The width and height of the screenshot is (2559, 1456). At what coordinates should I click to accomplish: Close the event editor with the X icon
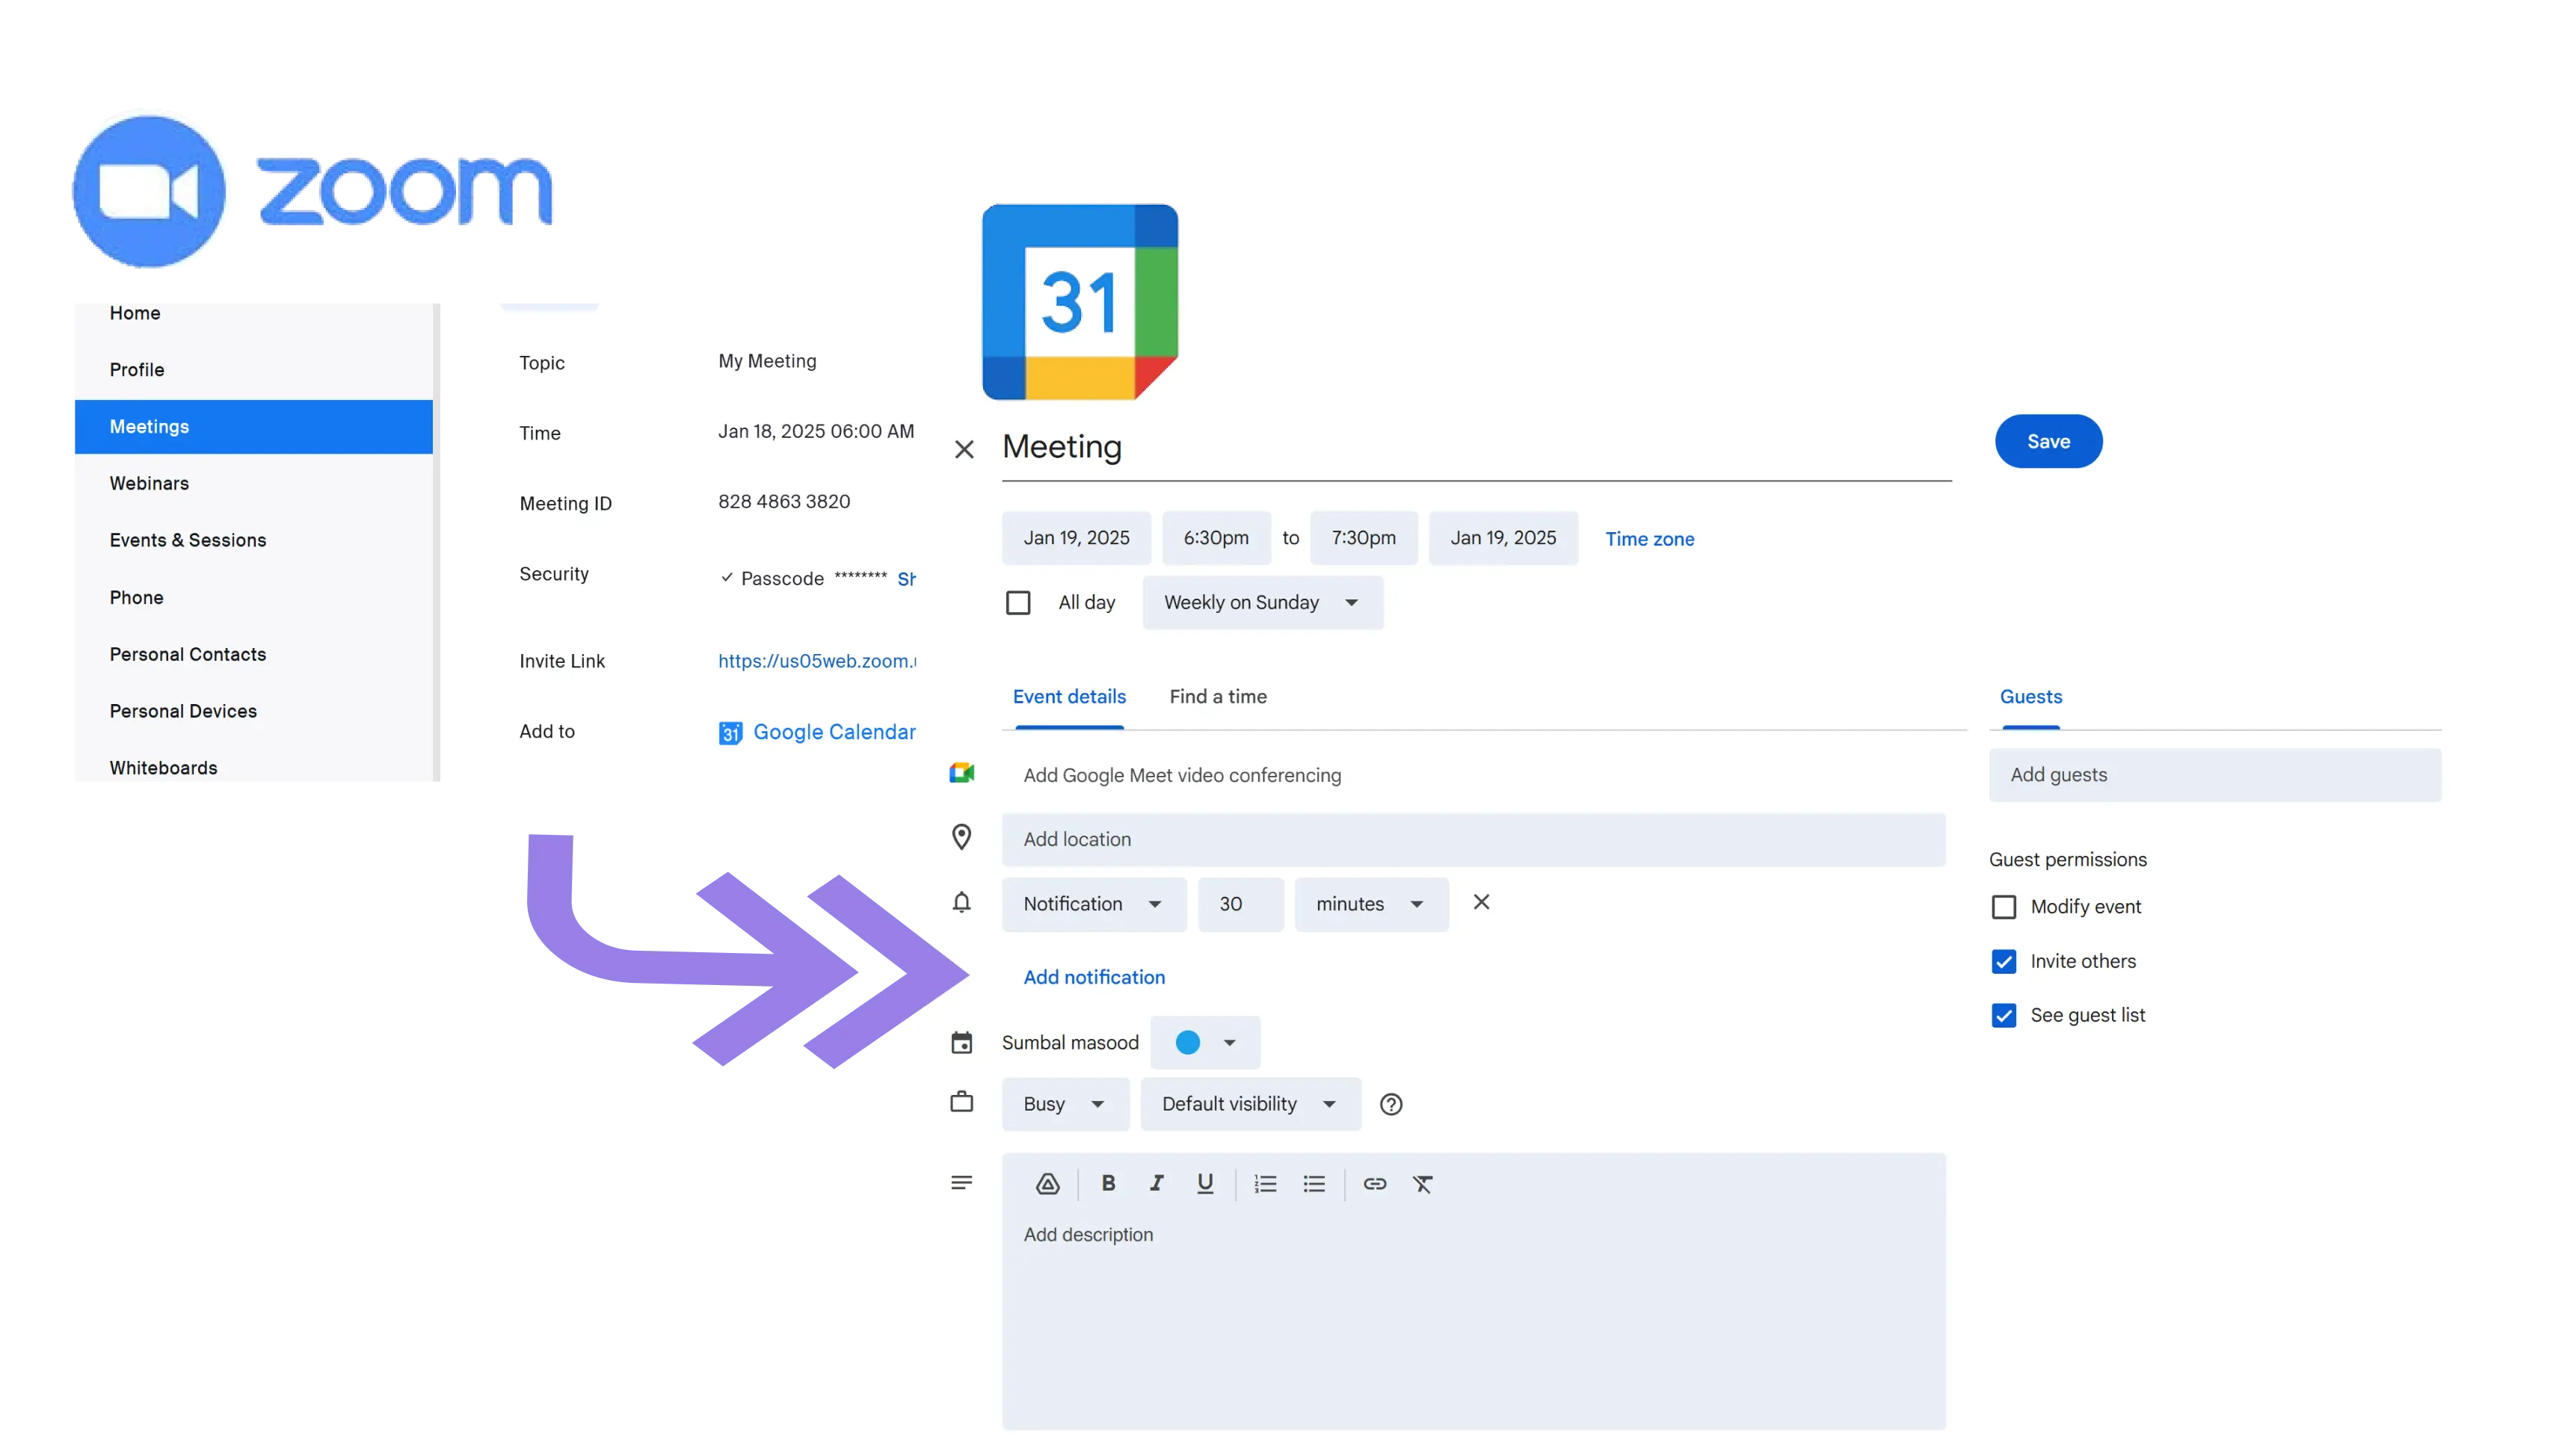963,449
